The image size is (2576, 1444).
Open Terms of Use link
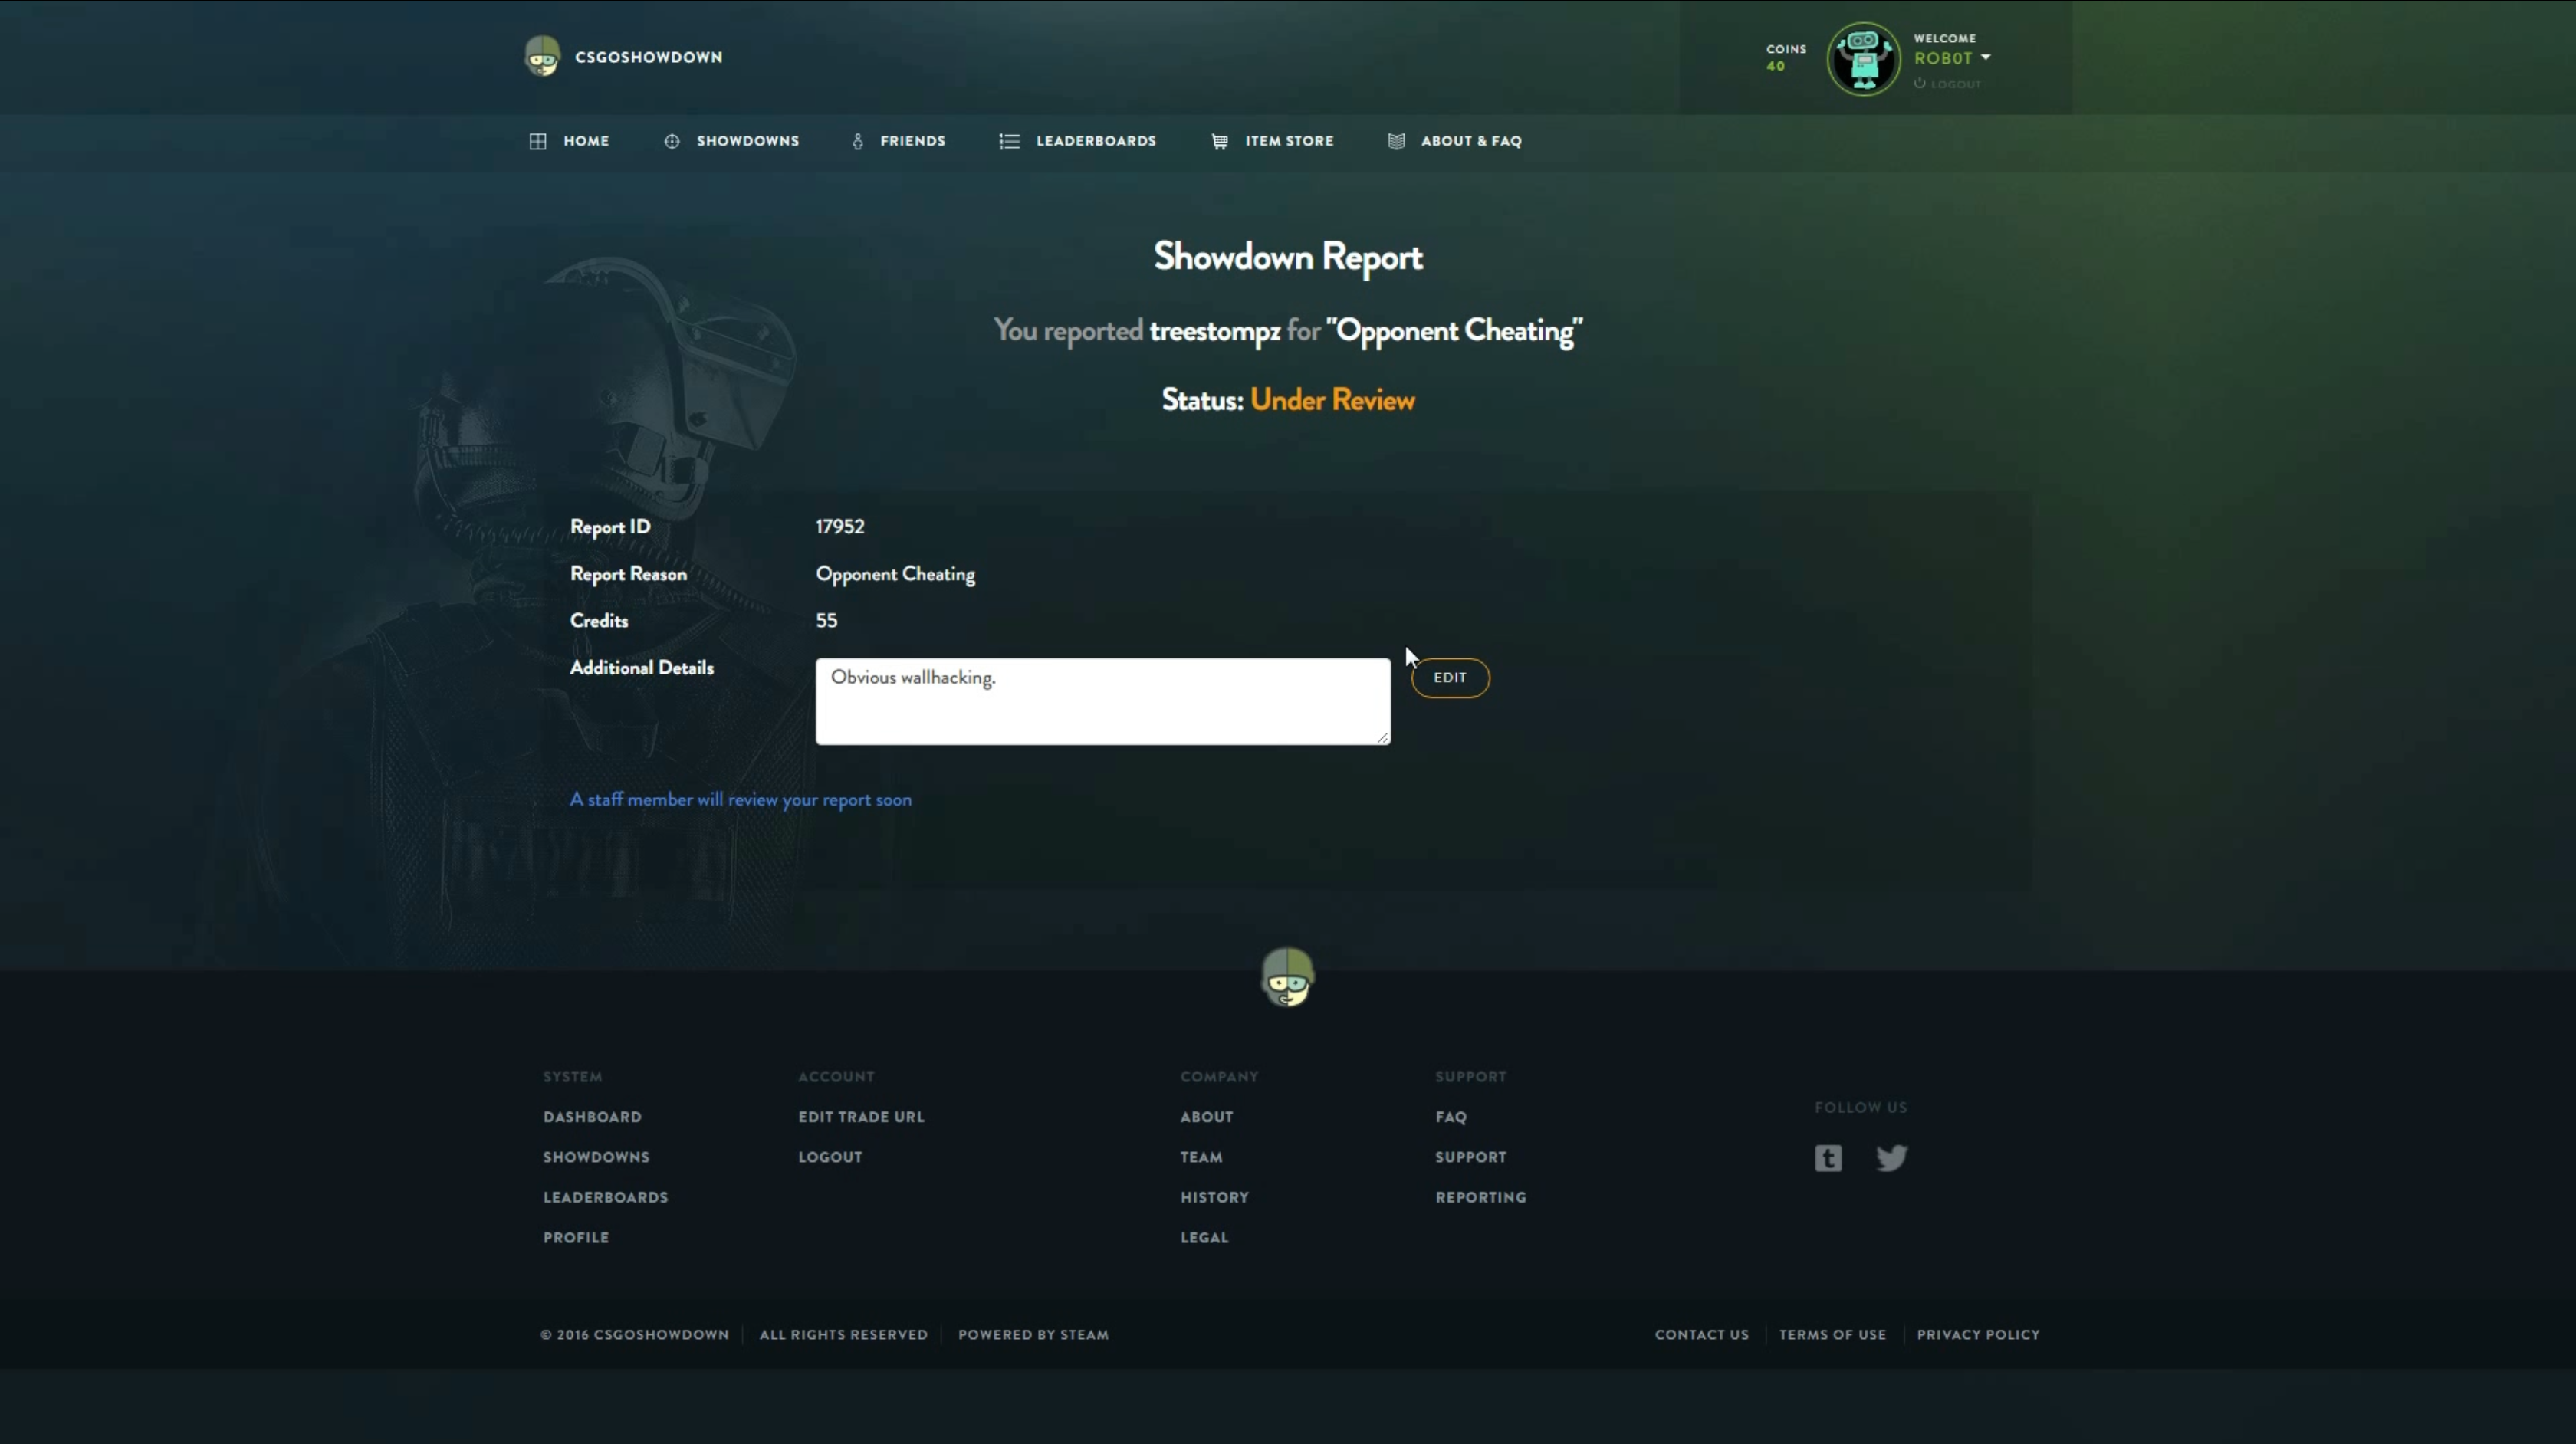click(1832, 1335)
